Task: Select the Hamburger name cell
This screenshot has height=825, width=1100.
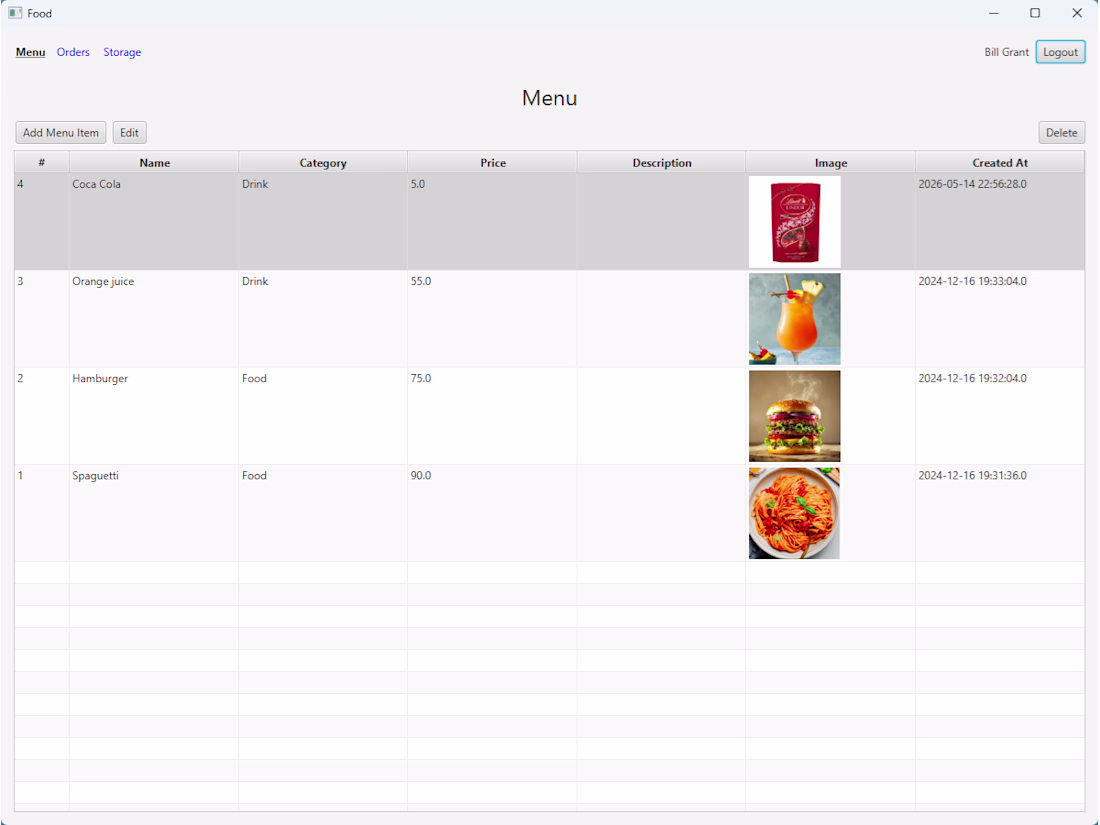Action: coord(154,416)
